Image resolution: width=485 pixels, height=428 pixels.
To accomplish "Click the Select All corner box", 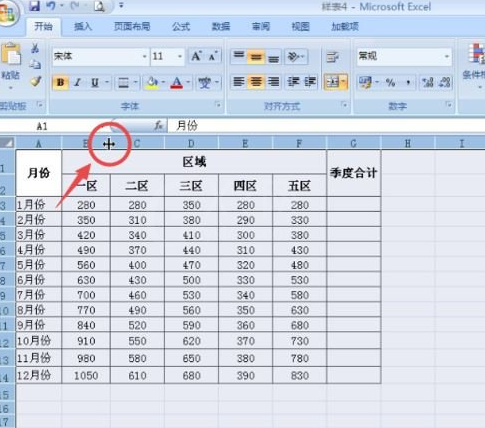I will [x=7, y=143].
